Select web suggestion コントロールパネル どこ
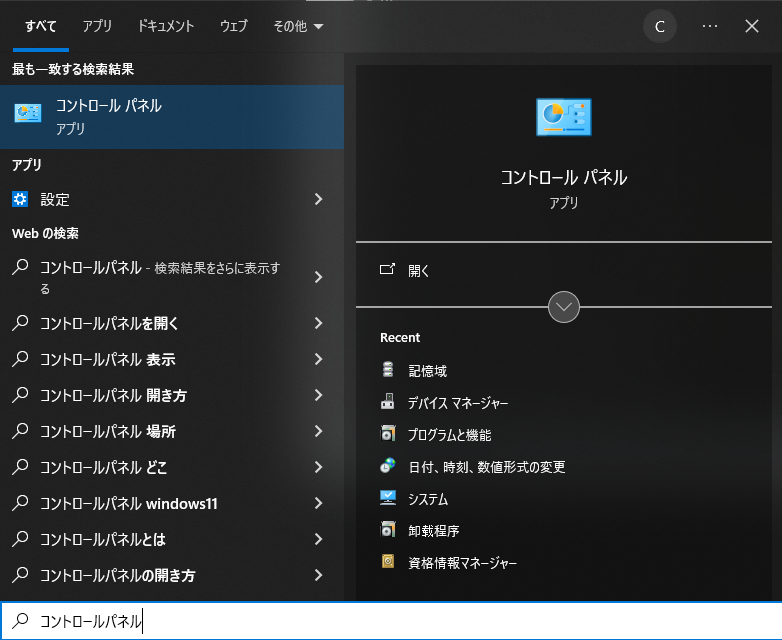 click(x=103, y=466)
